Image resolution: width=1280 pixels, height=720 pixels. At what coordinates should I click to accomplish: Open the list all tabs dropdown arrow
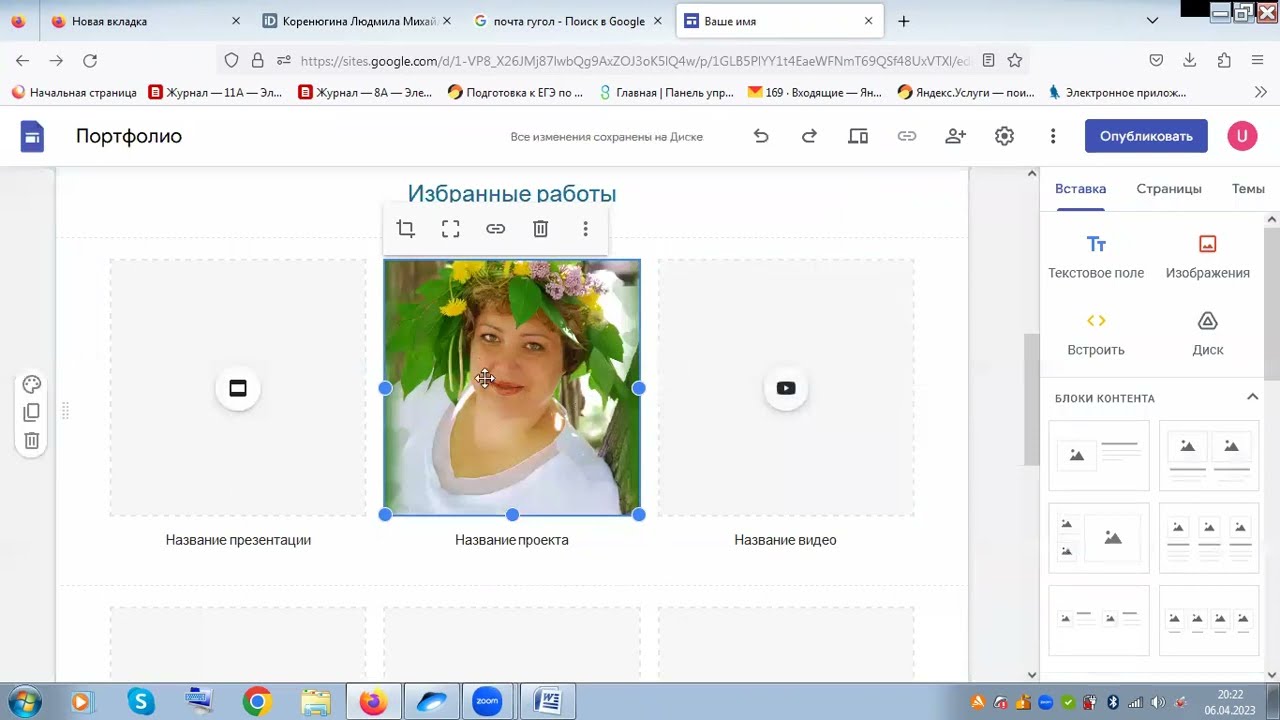1152,21
